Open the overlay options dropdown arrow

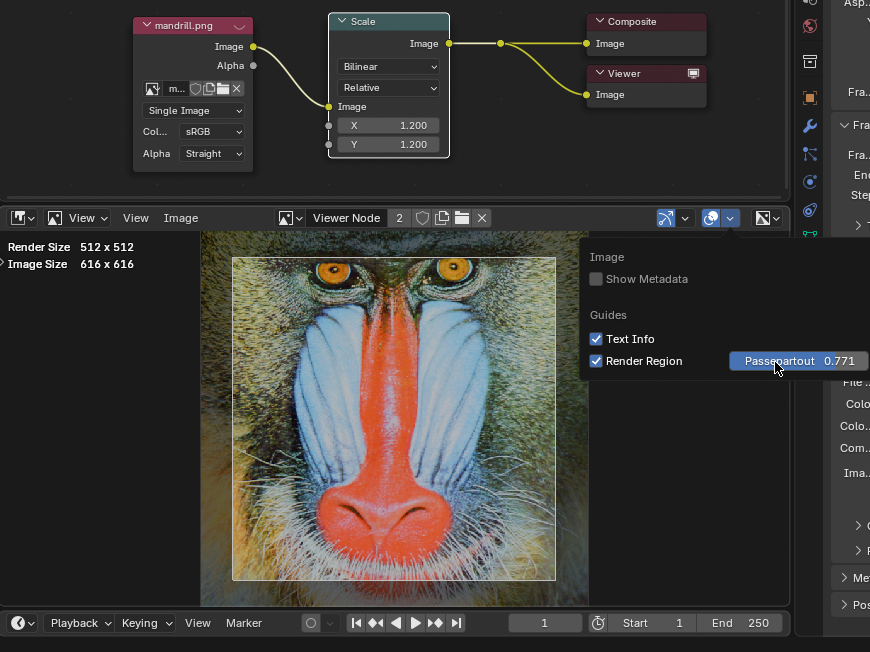click(x=730, y=218)
